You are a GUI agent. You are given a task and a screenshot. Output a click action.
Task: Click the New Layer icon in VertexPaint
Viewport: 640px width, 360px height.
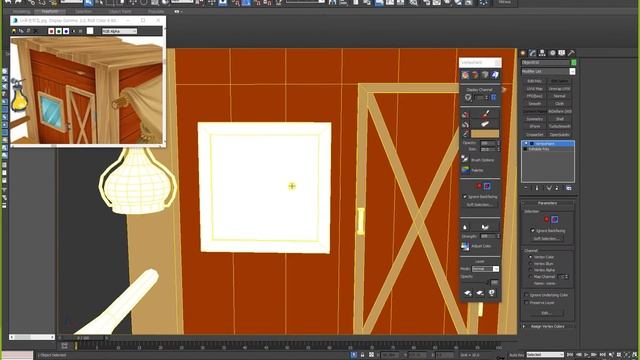[x=468, y=293]
